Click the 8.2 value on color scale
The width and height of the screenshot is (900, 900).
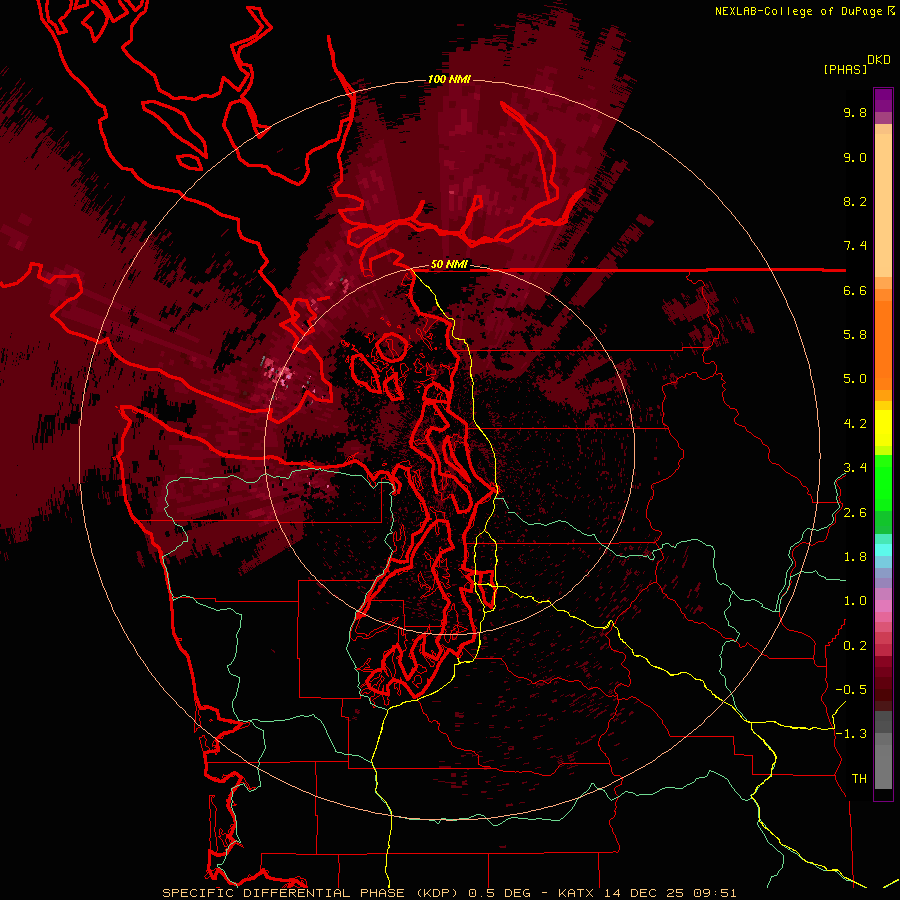click(x=855, y=201)
